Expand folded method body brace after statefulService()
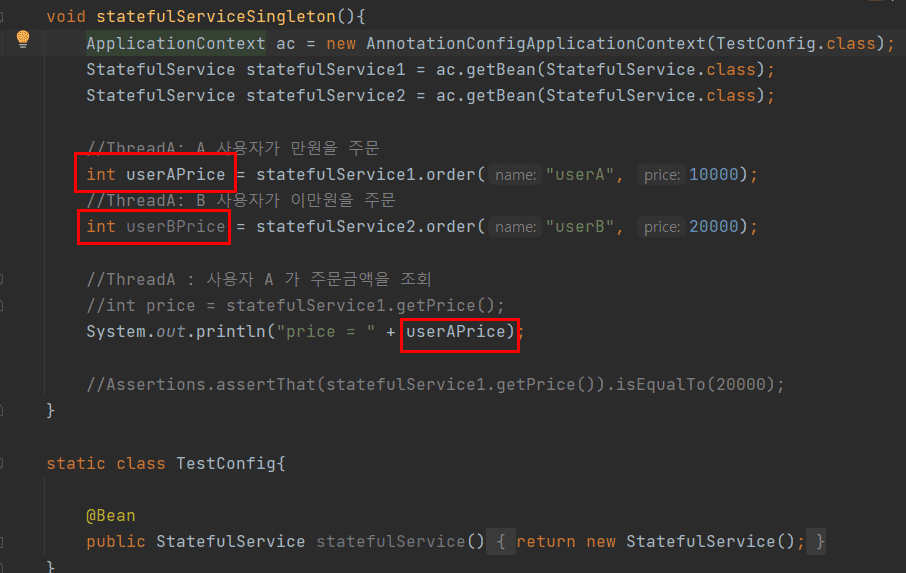The image size is (906, 573). click(501, 542)
